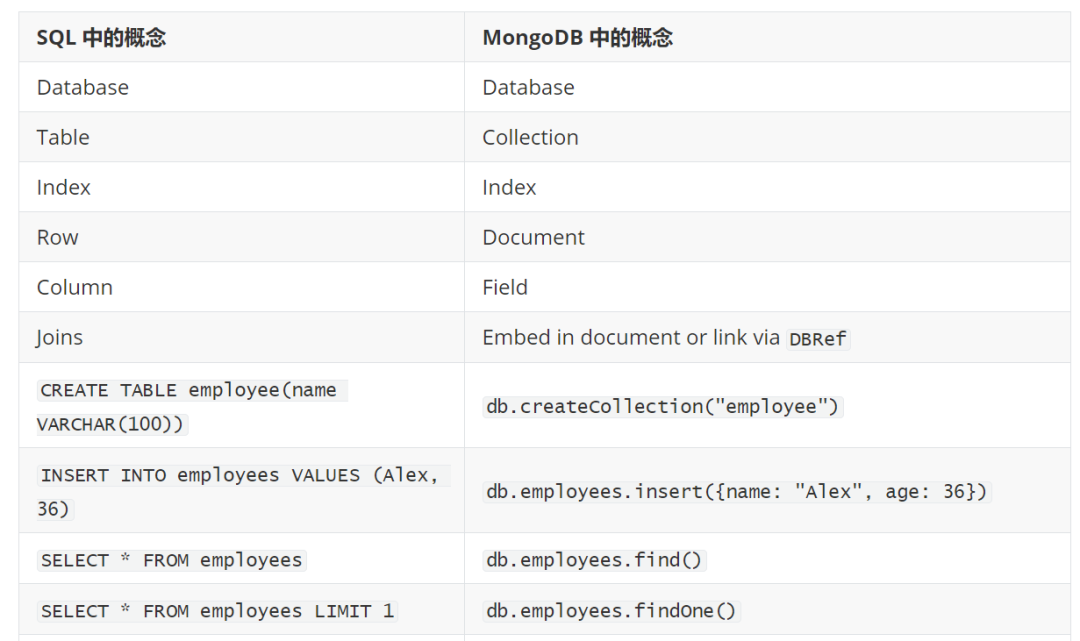Click the "Joins" cell text
The height and width of the screenshot is (641, 1080).
coord(60,338)
